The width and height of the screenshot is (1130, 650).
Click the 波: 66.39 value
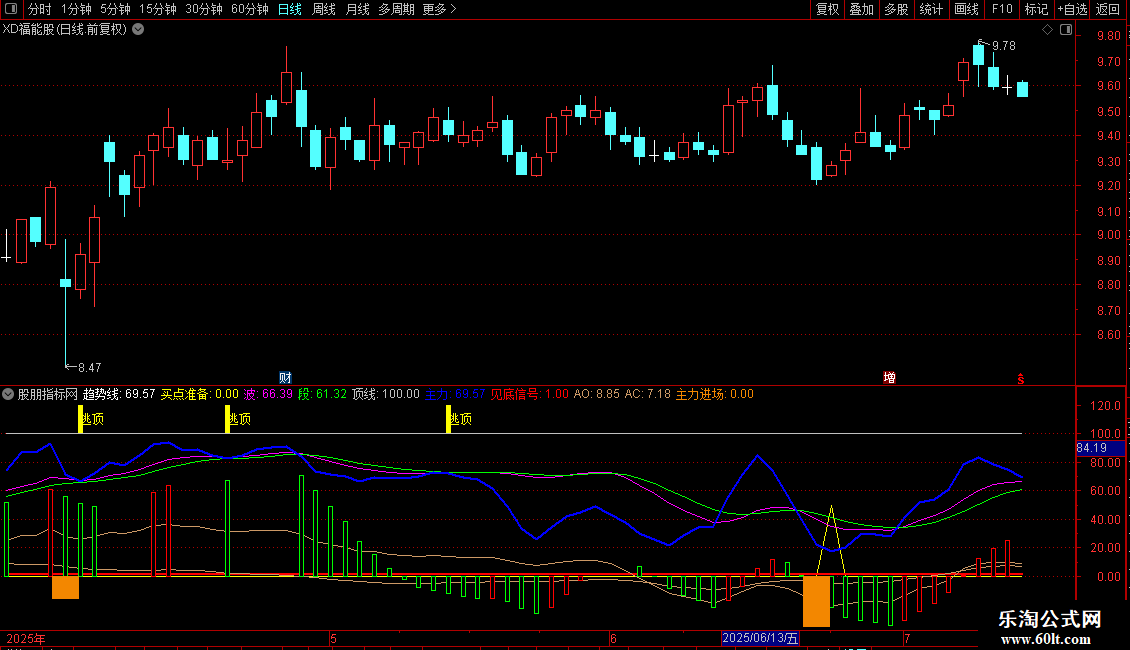point(268,394)
